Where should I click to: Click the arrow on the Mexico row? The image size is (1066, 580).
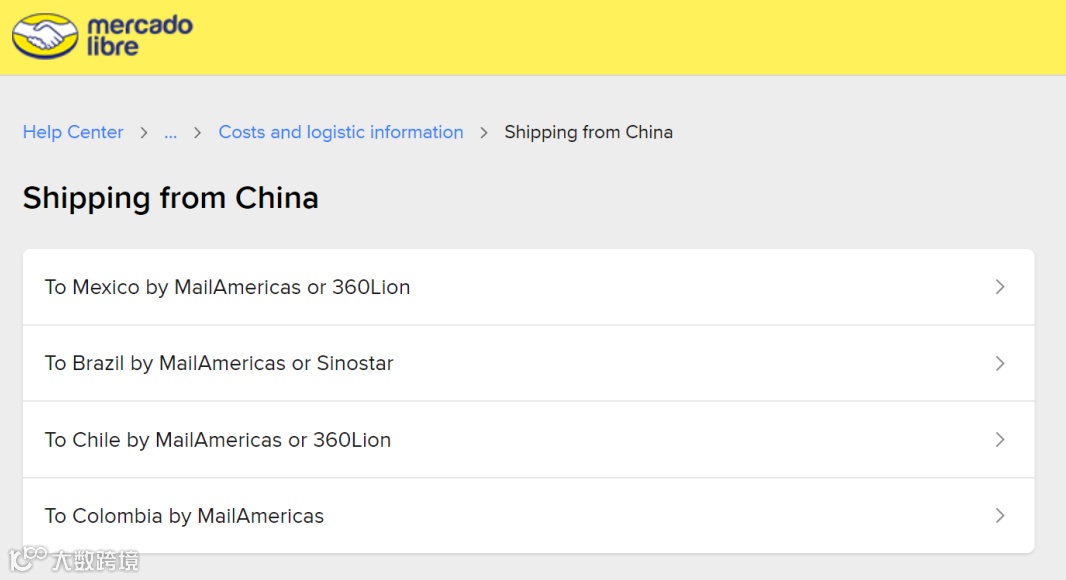click(x=999, y=287)
